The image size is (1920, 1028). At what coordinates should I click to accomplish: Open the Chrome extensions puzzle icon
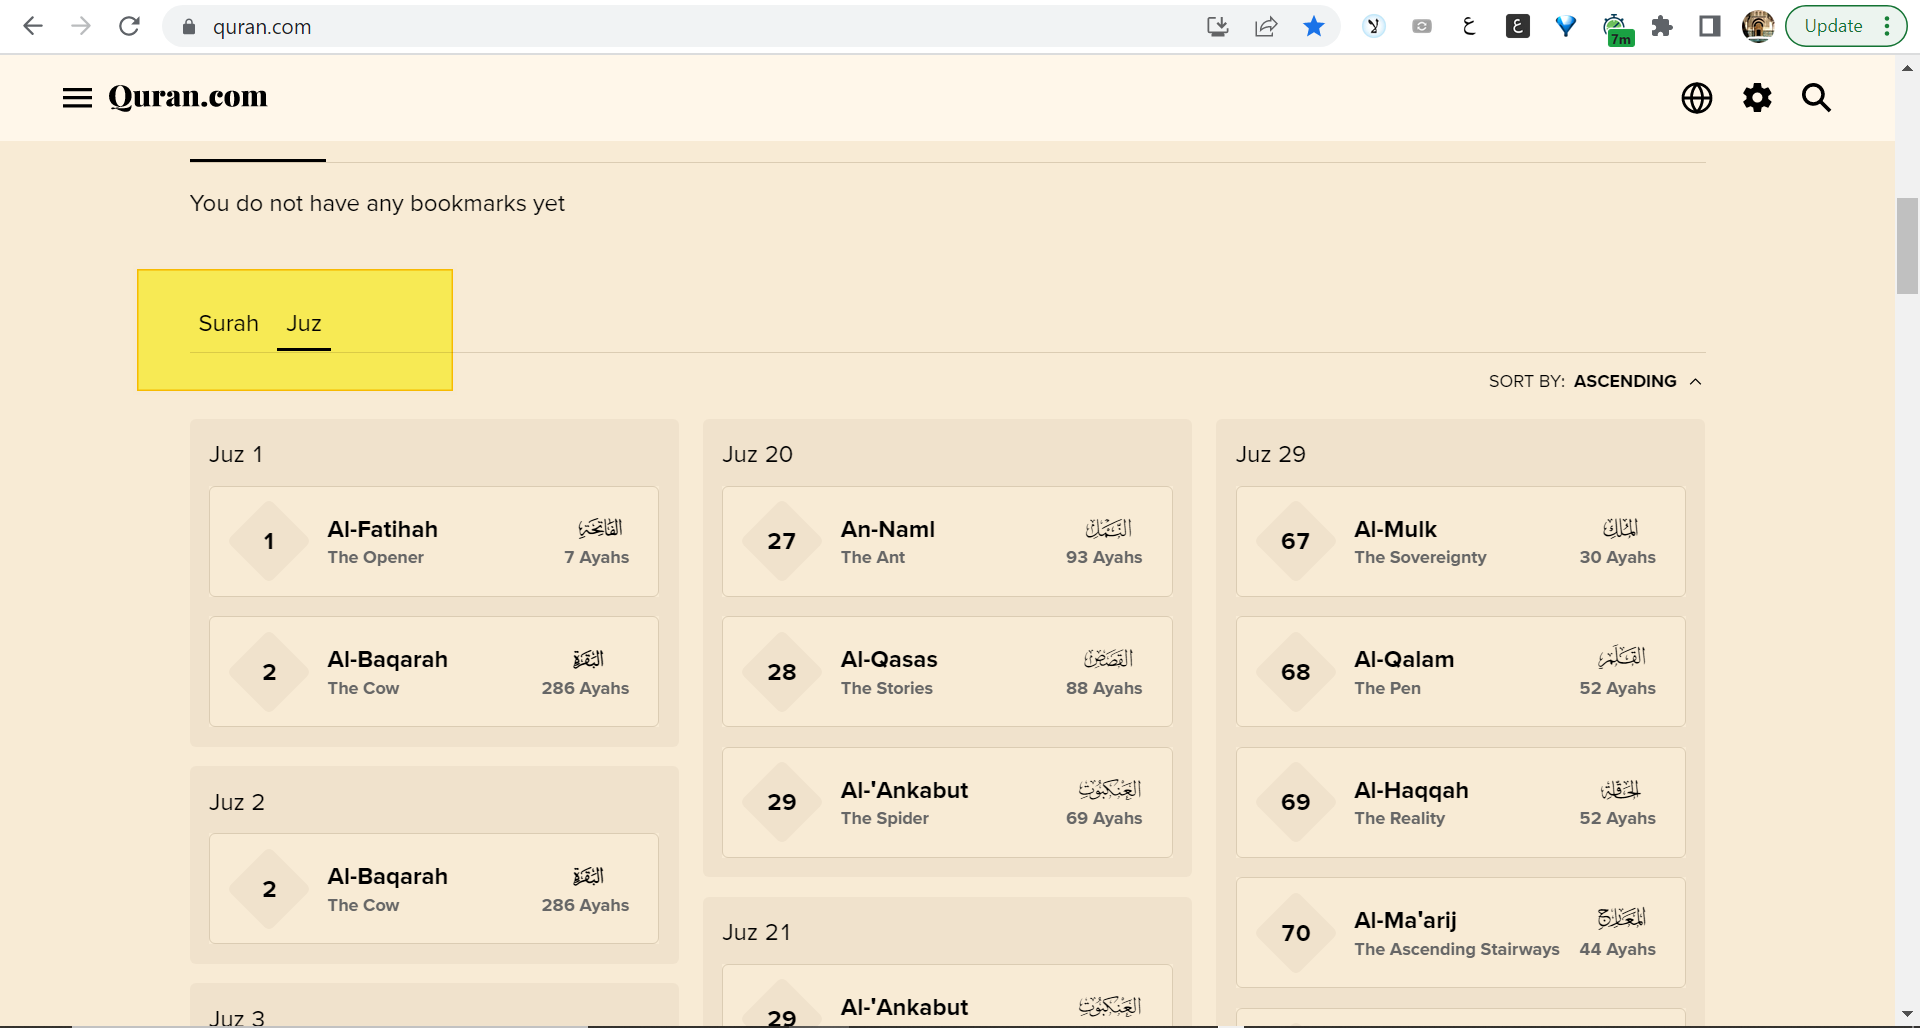(x=1662, y=26)
